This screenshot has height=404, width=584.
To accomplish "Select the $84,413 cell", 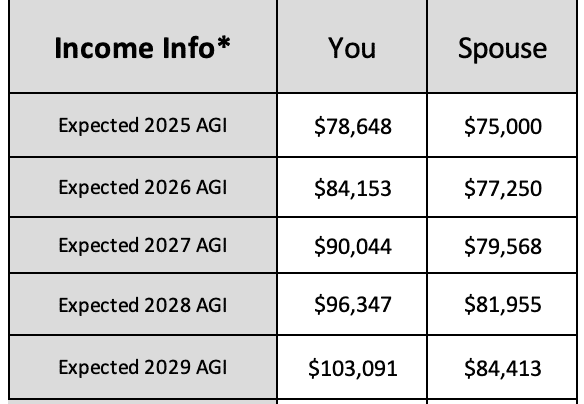I will 502,367.
